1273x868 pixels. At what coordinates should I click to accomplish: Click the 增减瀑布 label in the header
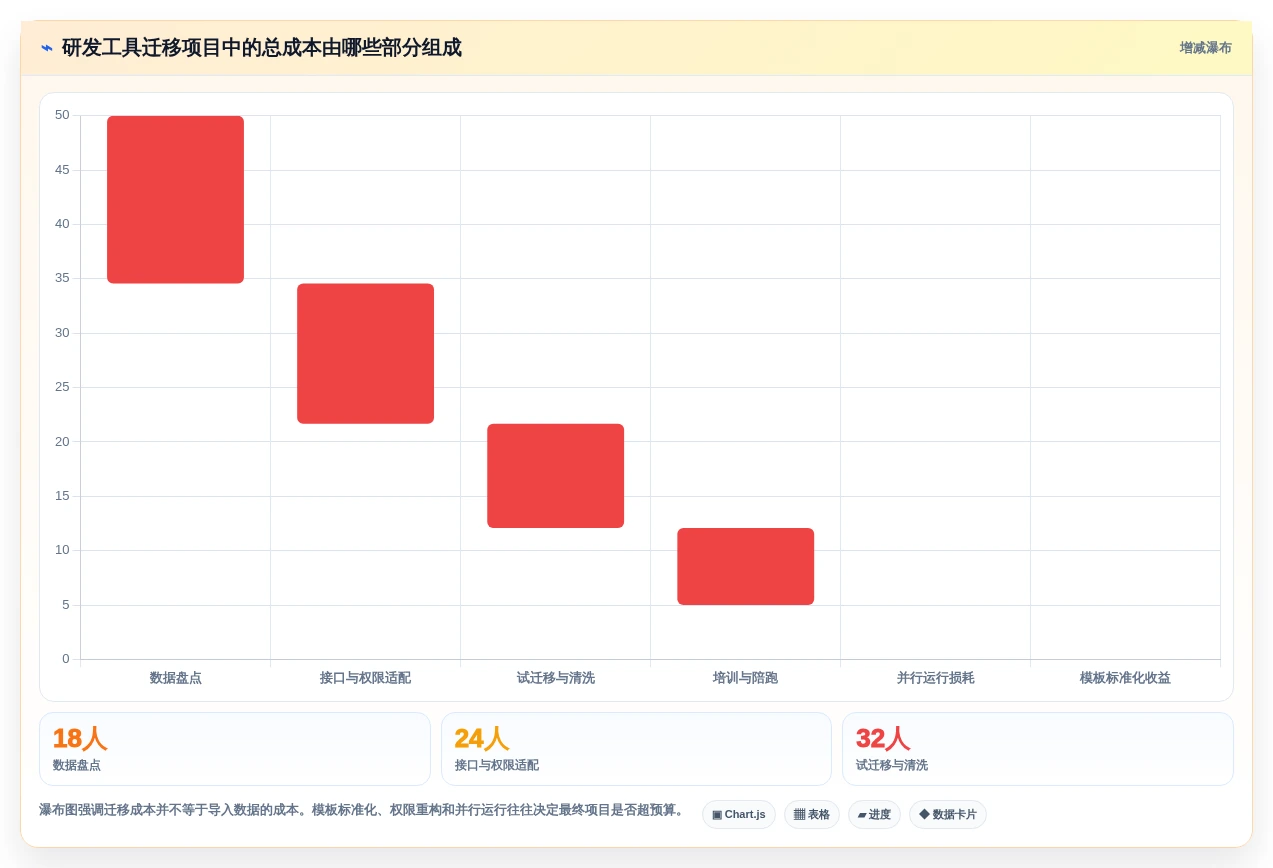1205,48
